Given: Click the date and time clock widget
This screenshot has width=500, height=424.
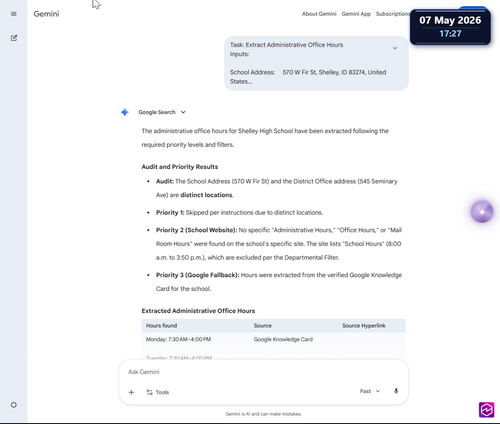Looking at the screenshot, I should click(450, 27).
